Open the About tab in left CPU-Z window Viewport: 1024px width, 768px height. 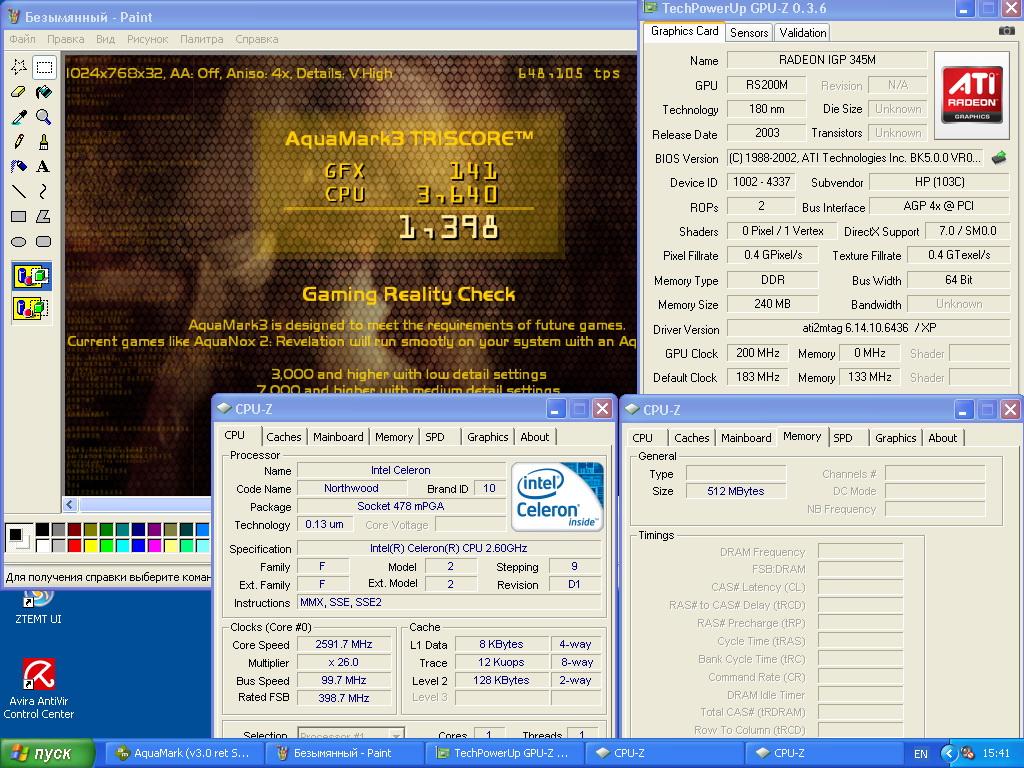tap(534, 437)
